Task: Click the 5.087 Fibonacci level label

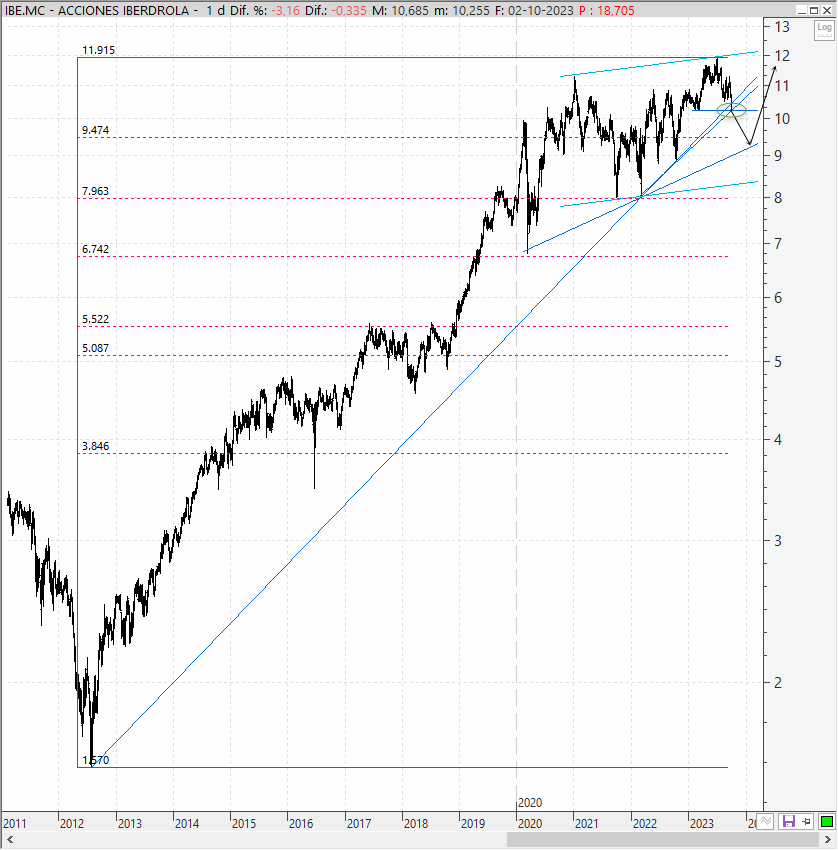Action: point(95,348)
